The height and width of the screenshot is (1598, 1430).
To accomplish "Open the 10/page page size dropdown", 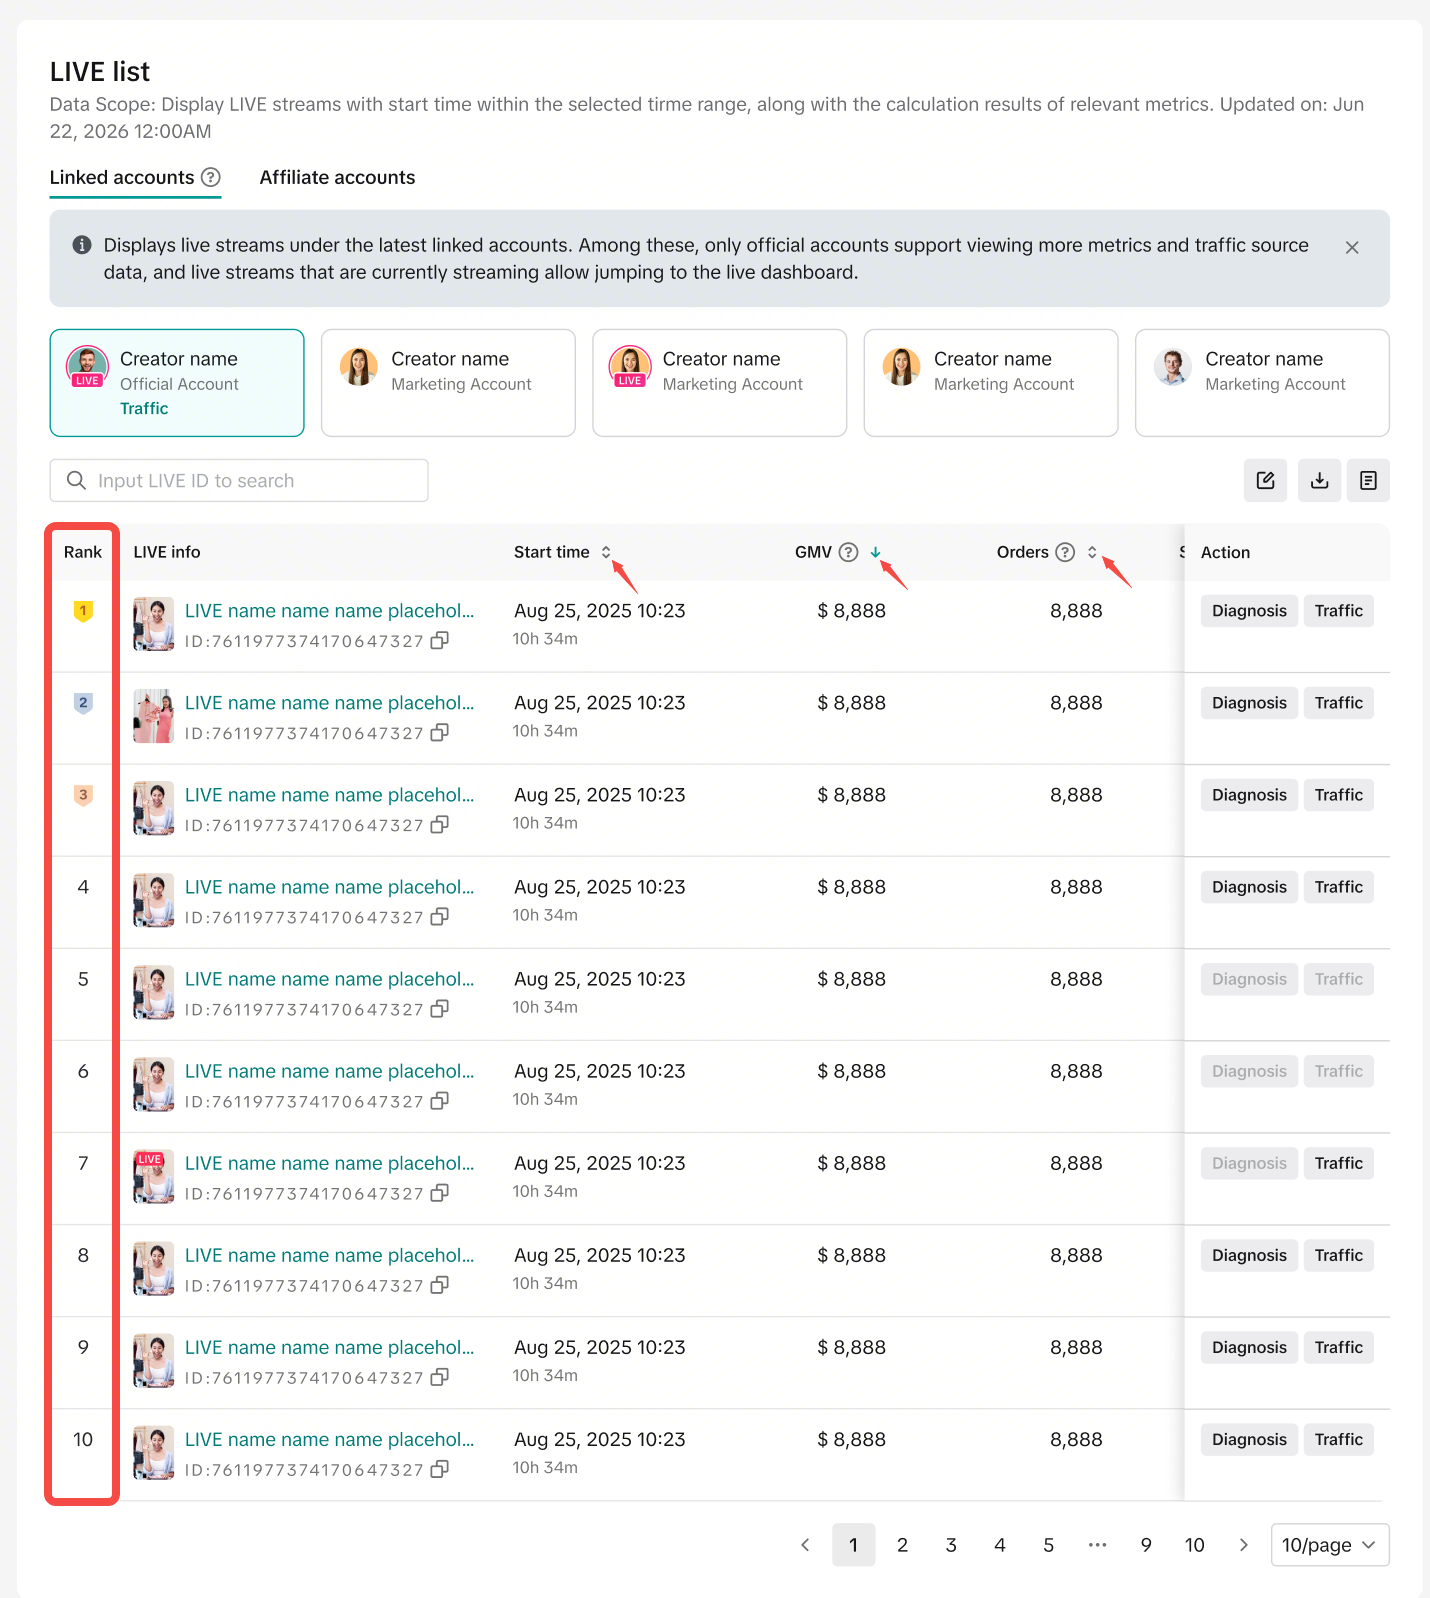I will pyautogui.click(x=1329, y=1545).
